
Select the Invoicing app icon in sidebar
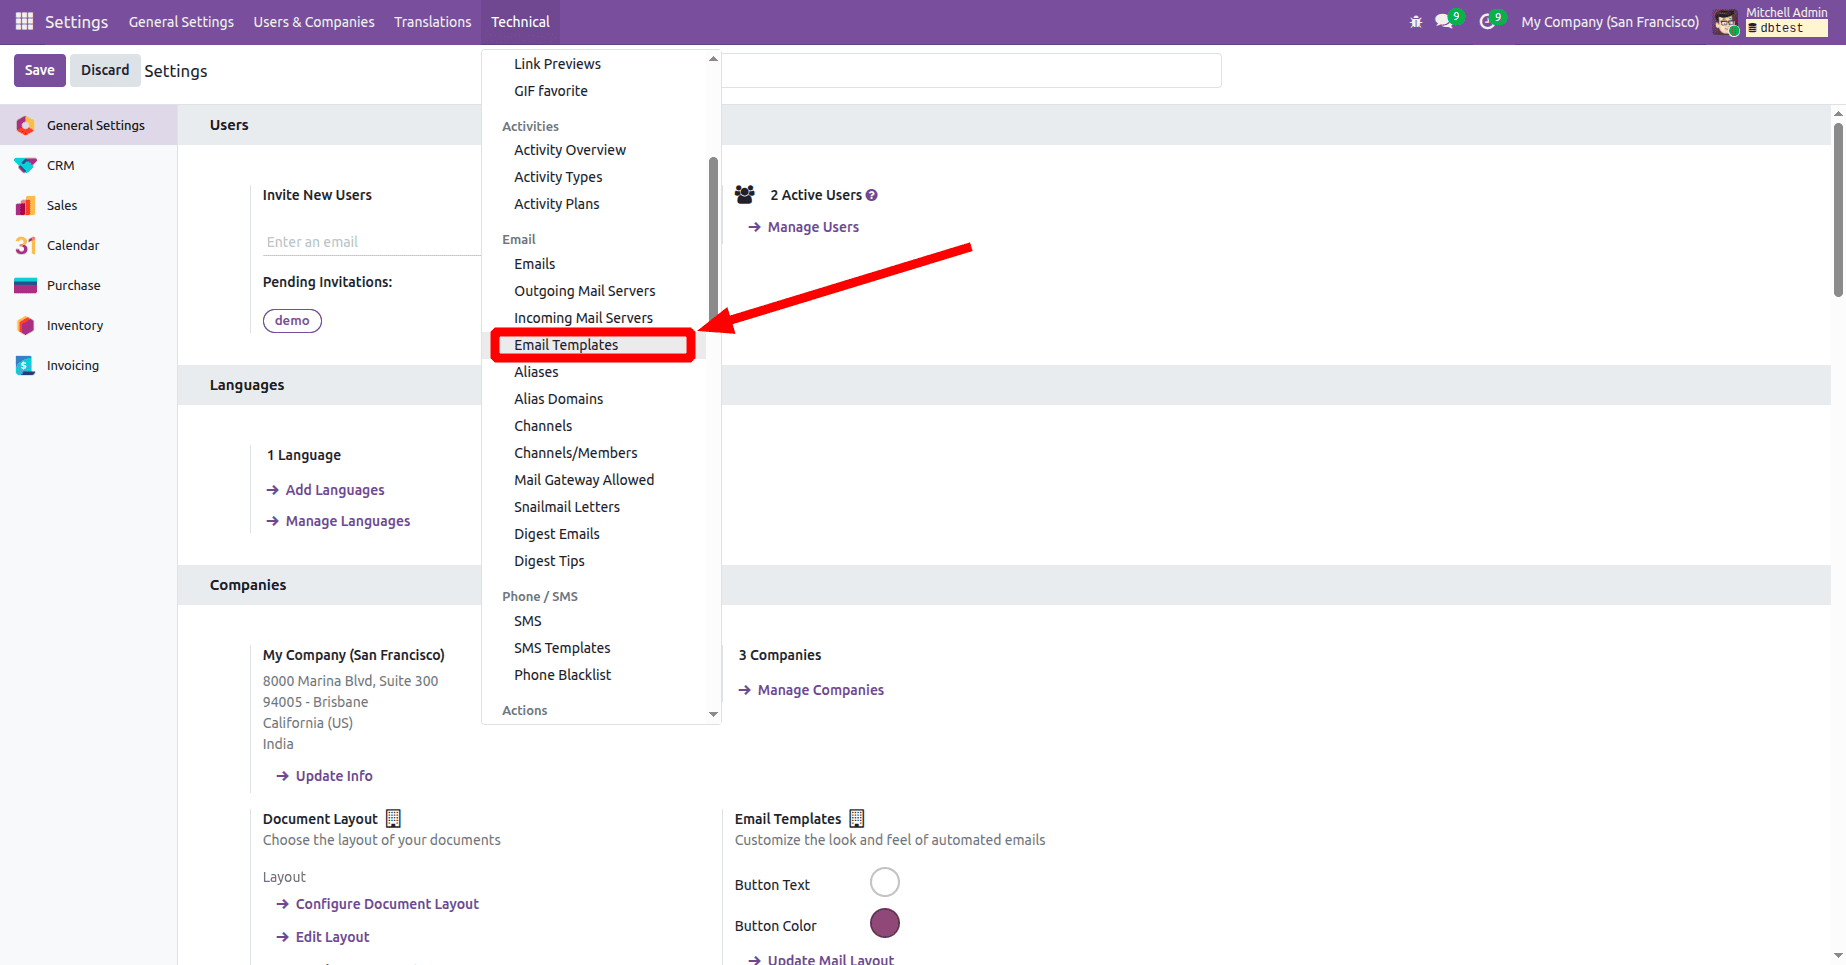[x=25, y=365]
